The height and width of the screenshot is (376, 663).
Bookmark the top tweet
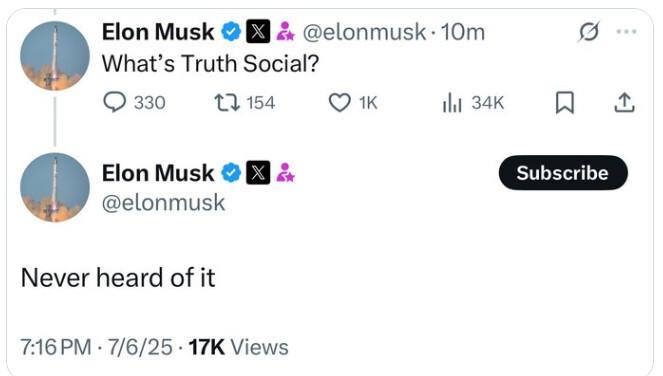pos(564,103)
